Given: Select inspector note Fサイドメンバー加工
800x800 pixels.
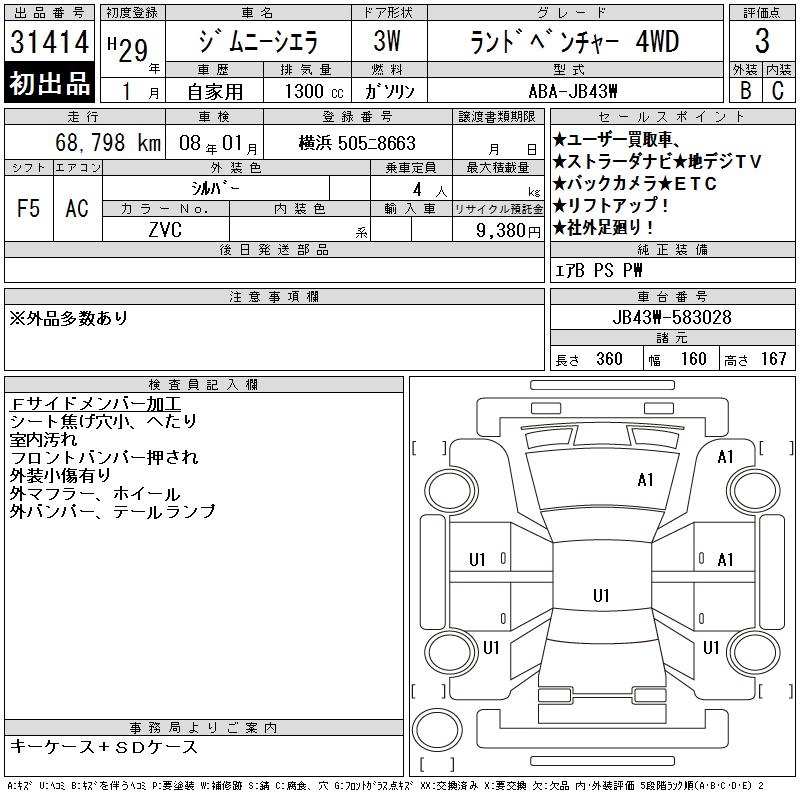Looking at the screenshot, I should click(95, 404).
